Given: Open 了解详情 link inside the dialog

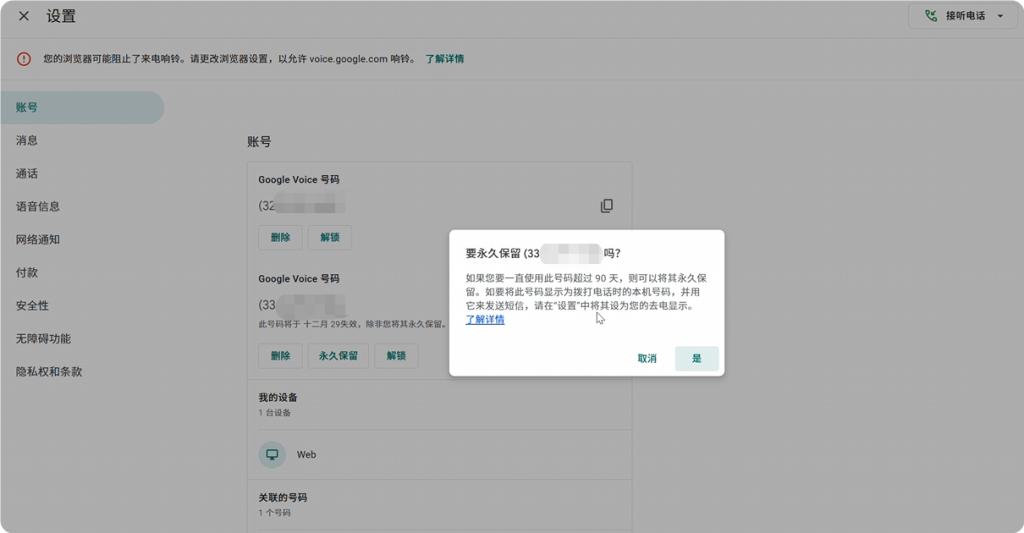Looking at the screenshot, I should coord(485,320).
